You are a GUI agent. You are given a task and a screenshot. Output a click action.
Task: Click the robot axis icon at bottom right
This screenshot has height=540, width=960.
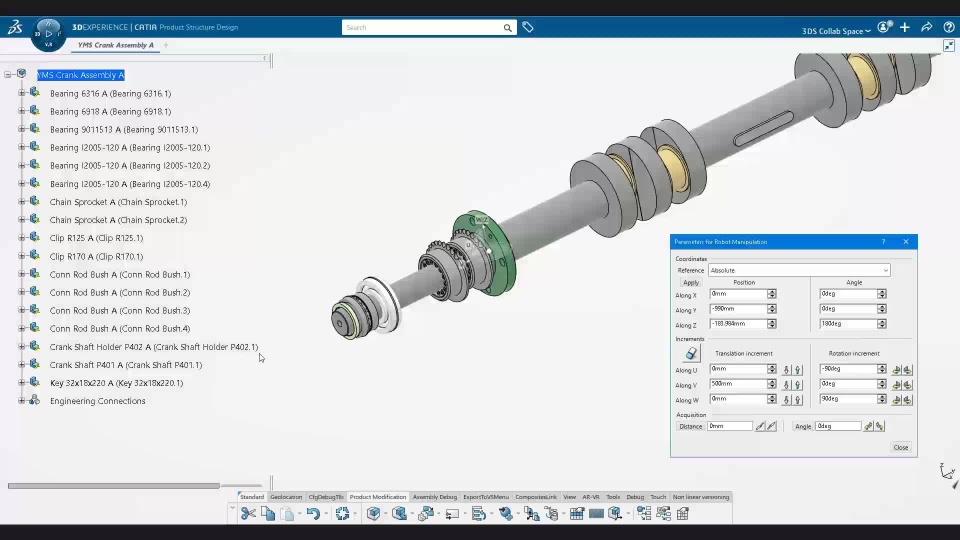point(947,472)
